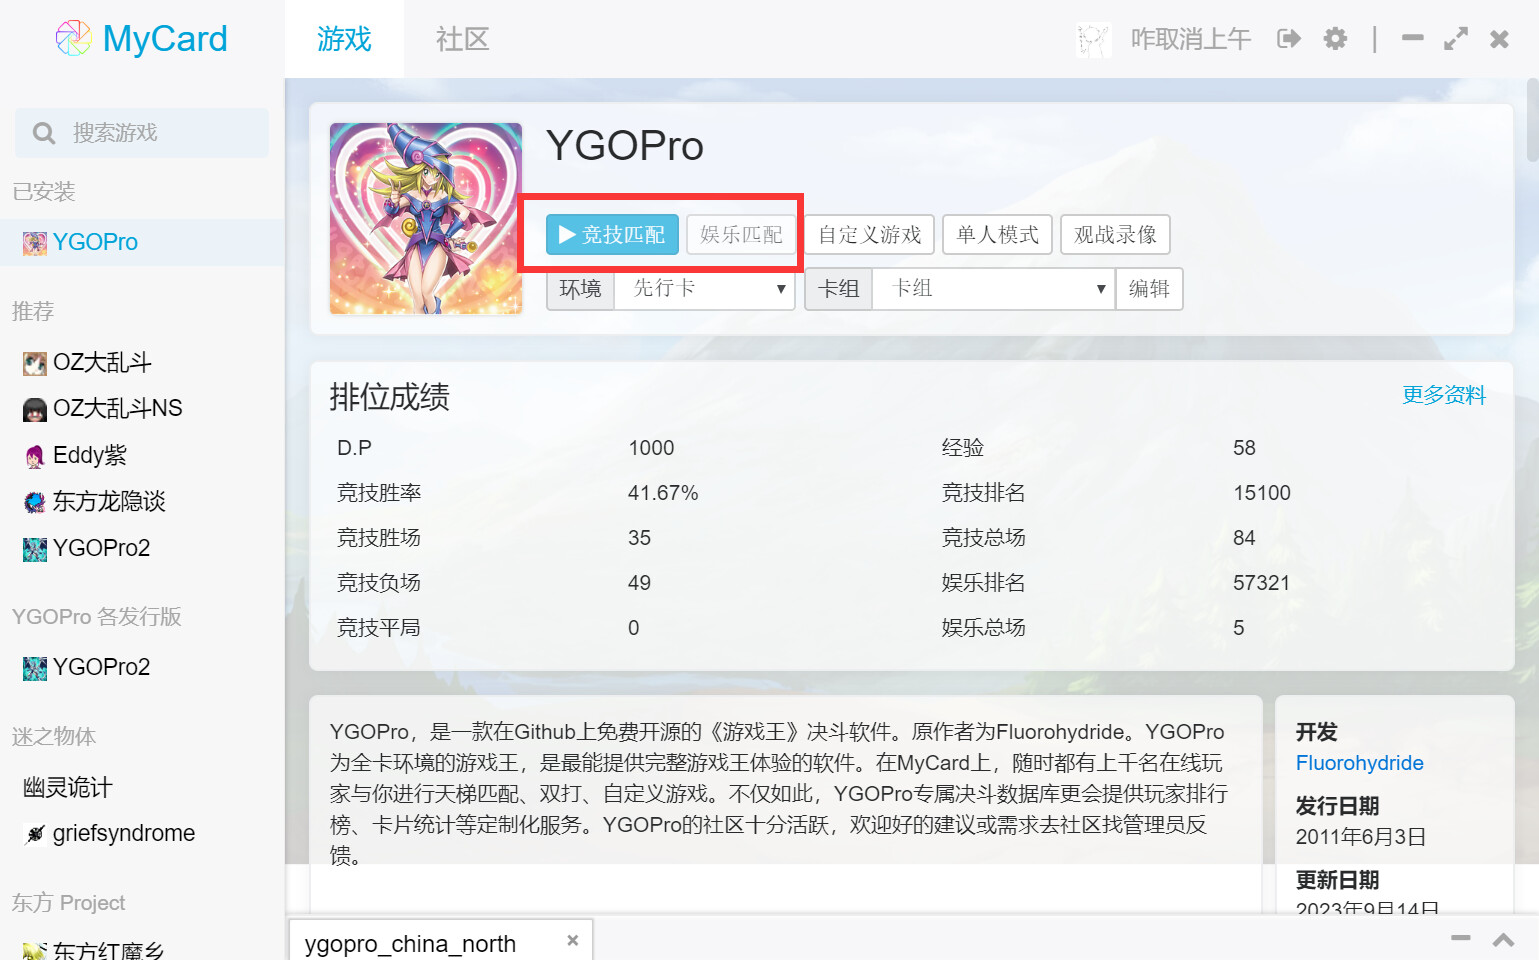Open the settings gear icon

(x=1335, y=39)
